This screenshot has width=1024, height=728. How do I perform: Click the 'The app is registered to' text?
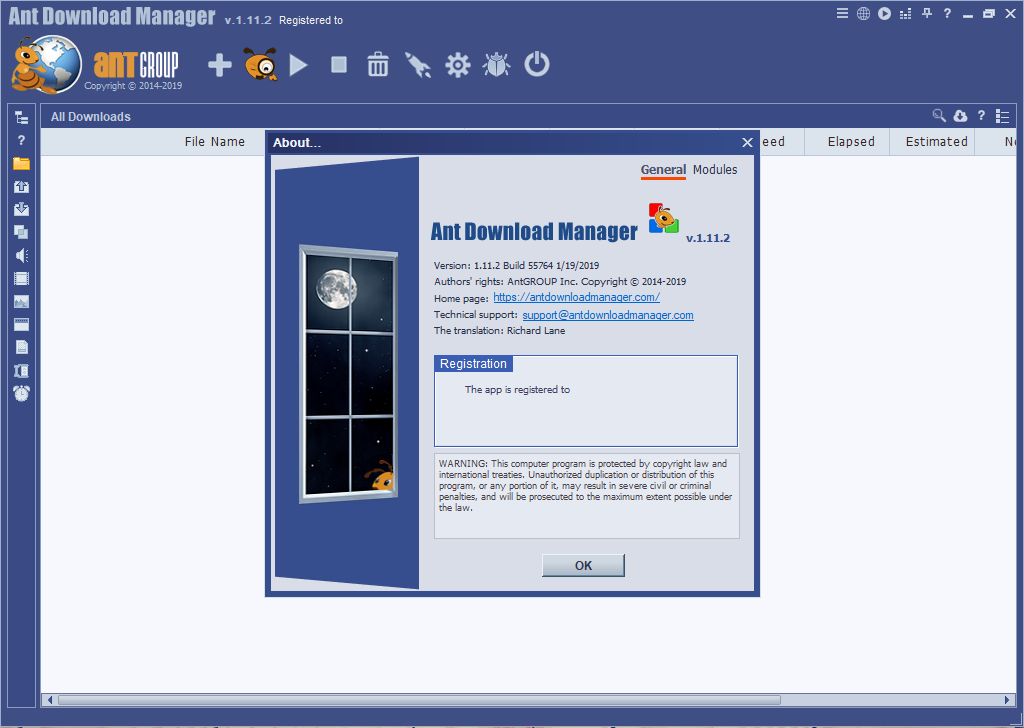pos(517,390)
